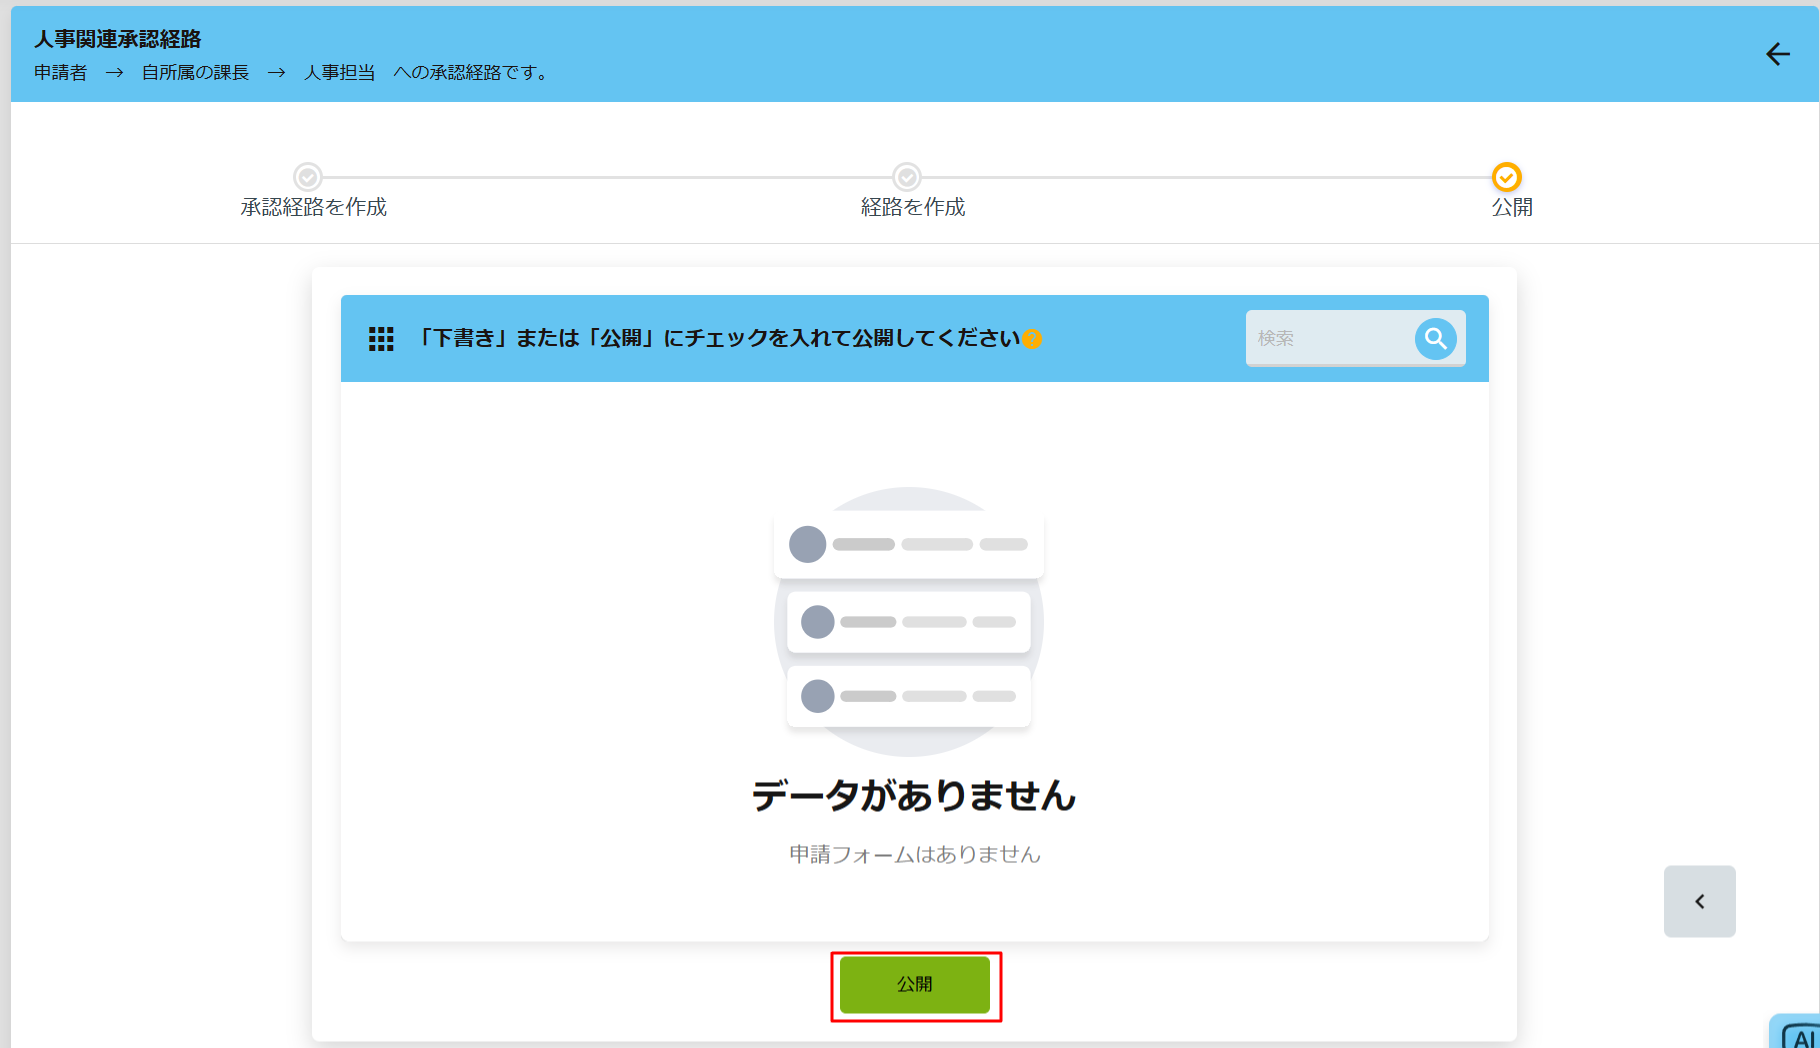Click the データがありません heading
This screenshot has width=1820, height=1048.
click(x=913, y=796)
